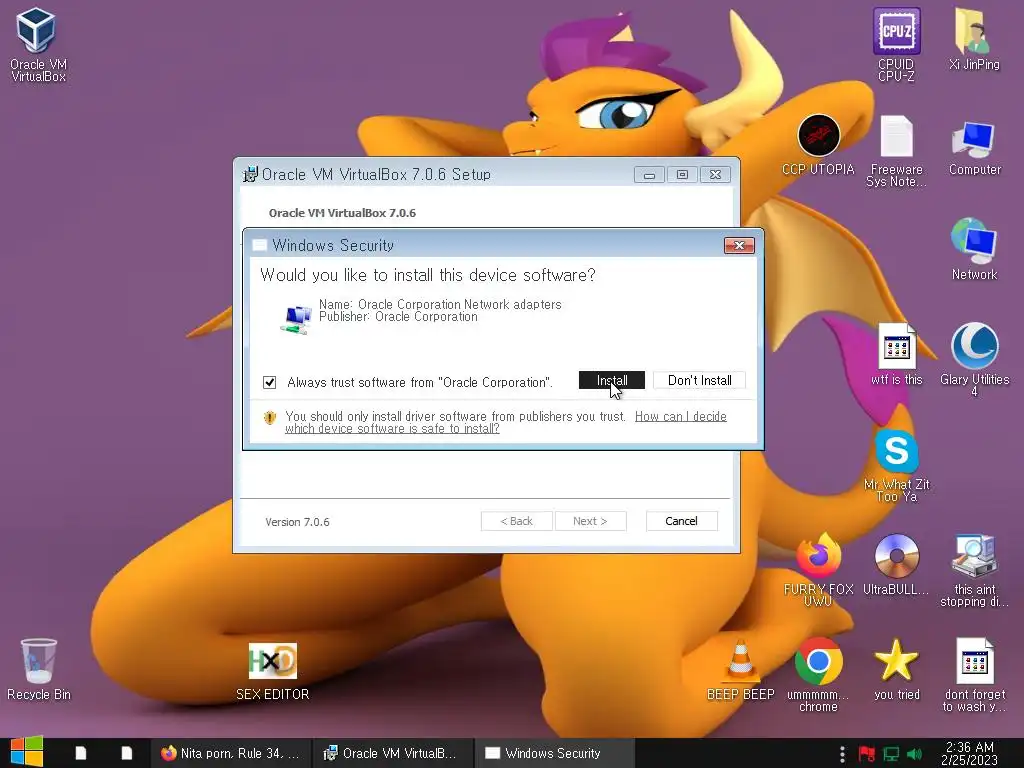Open the UltraBULL disc icon
This screenshot has width=1024, height=768.
point(896,564)
